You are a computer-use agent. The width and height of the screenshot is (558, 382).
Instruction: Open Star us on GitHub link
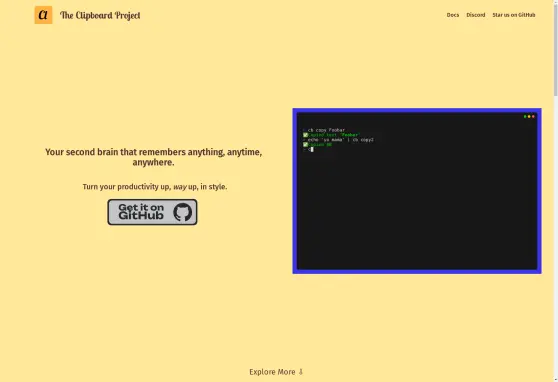(x=514, y=15)
